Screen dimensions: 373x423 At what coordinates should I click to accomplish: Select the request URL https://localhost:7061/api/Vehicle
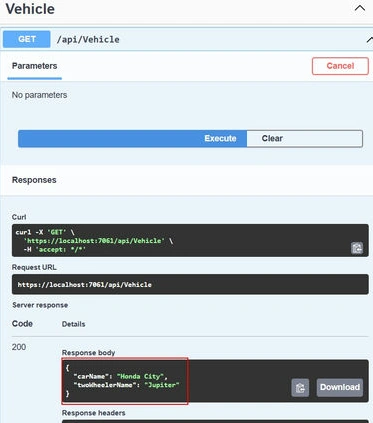click(85, 285)
